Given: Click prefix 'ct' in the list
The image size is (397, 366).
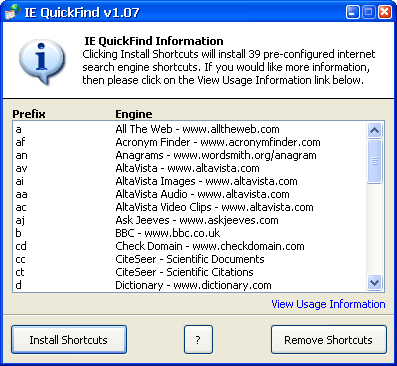Looking at the screenshot, I should [x=20, y=272].
